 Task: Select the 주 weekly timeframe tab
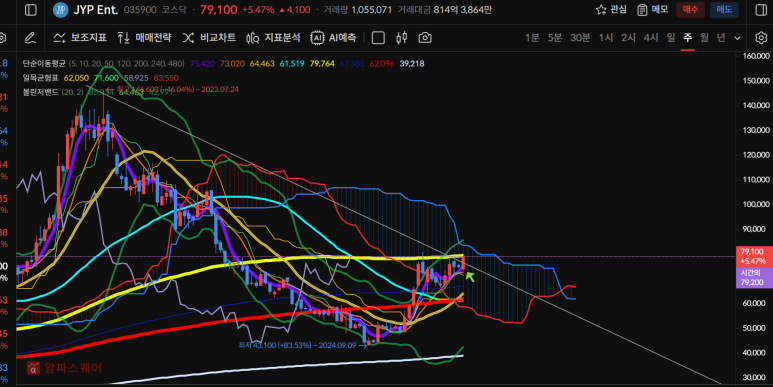688,38
